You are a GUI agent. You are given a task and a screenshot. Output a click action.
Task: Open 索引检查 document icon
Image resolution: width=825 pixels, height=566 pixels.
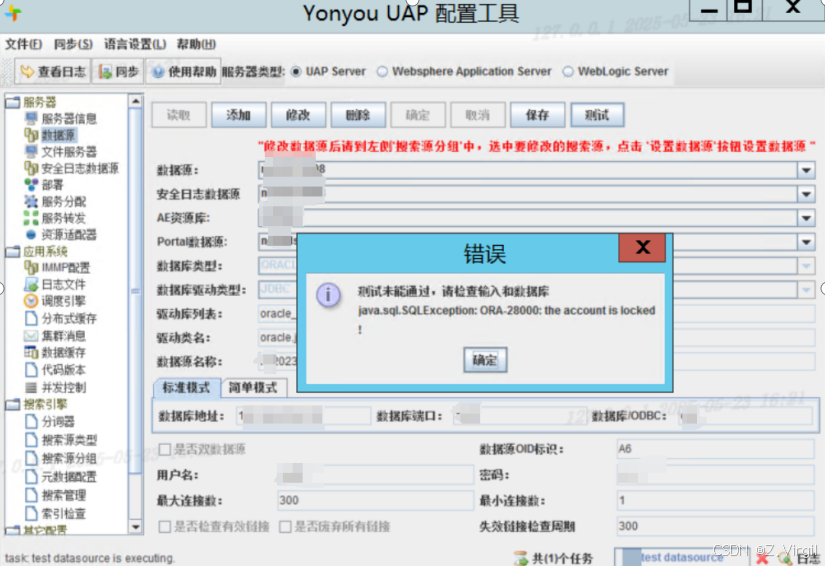pyautogui.click(x=31, y=513)
